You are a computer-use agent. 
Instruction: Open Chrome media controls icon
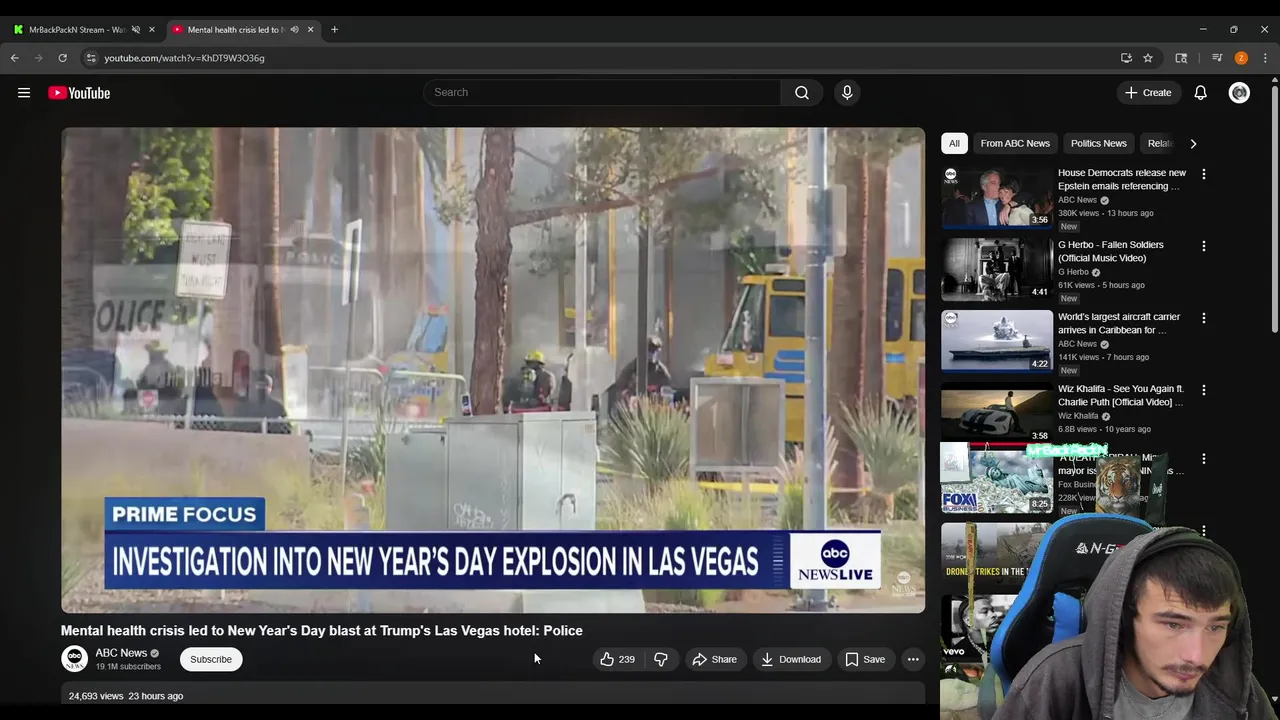[1217, 58]
